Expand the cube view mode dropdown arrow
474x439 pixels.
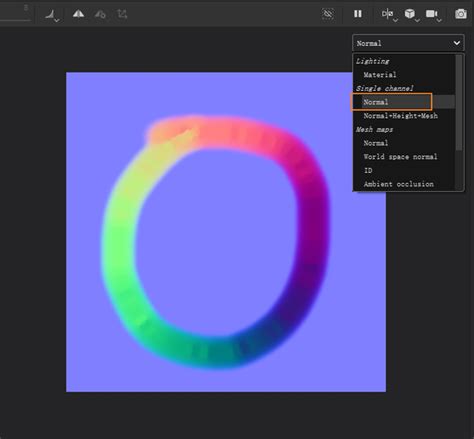[x=417, y=20]
